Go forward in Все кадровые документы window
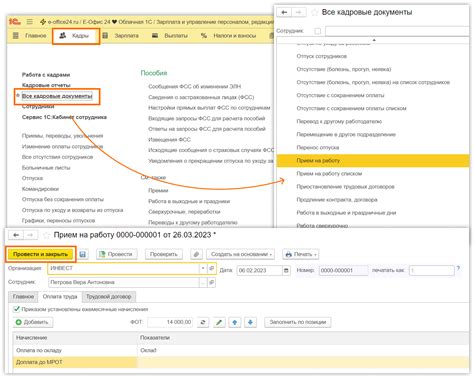Image resolution: width=474 pixels, height=378 pixels. [x=299, y=12]
